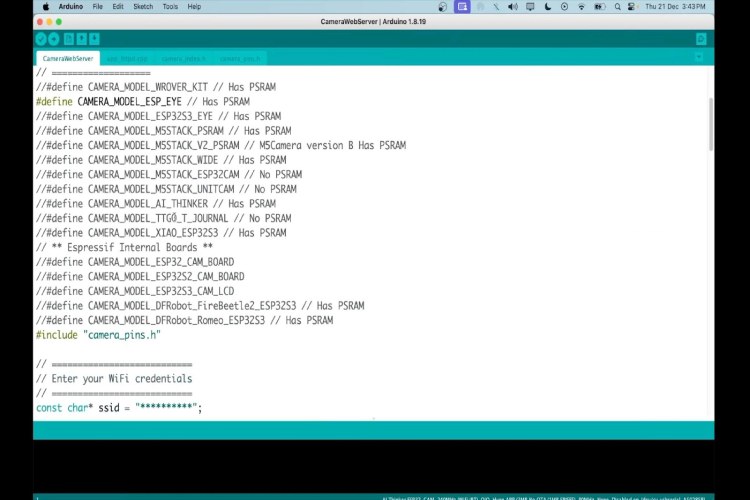
Task: Click the CAMERA_MODEL_ESP32S2_CAM_BOARD line
Action: (x=140, y=277)
